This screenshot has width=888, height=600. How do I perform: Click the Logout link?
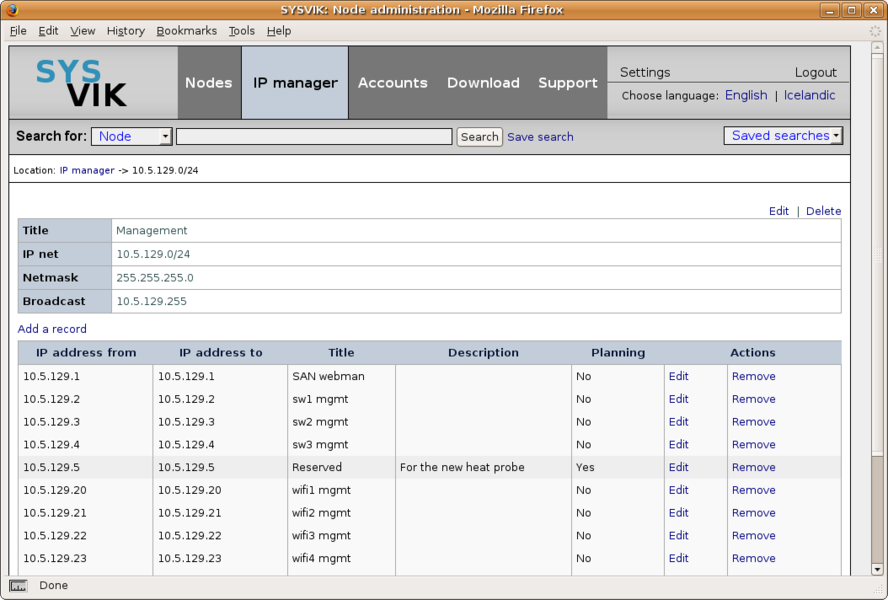[x=816, y=72]
